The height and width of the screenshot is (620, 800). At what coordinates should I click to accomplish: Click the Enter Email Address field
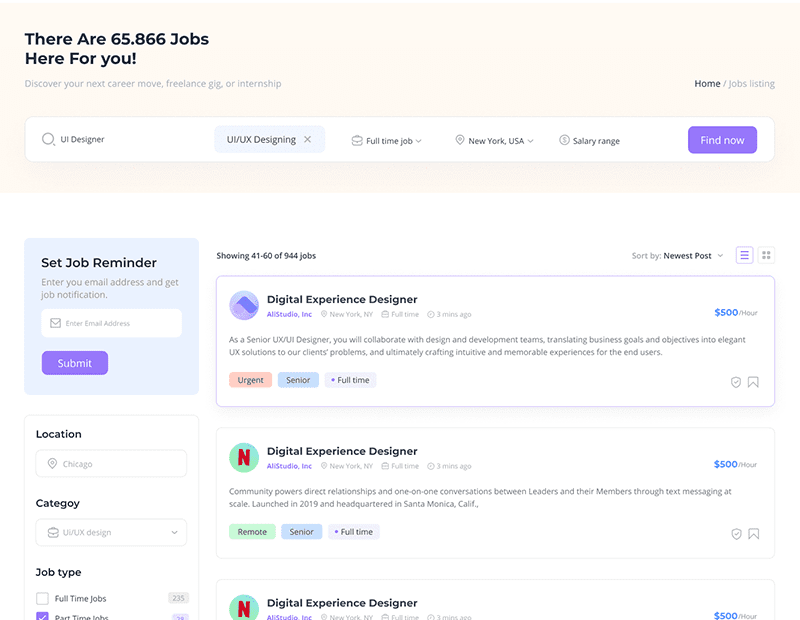(111, 323)
